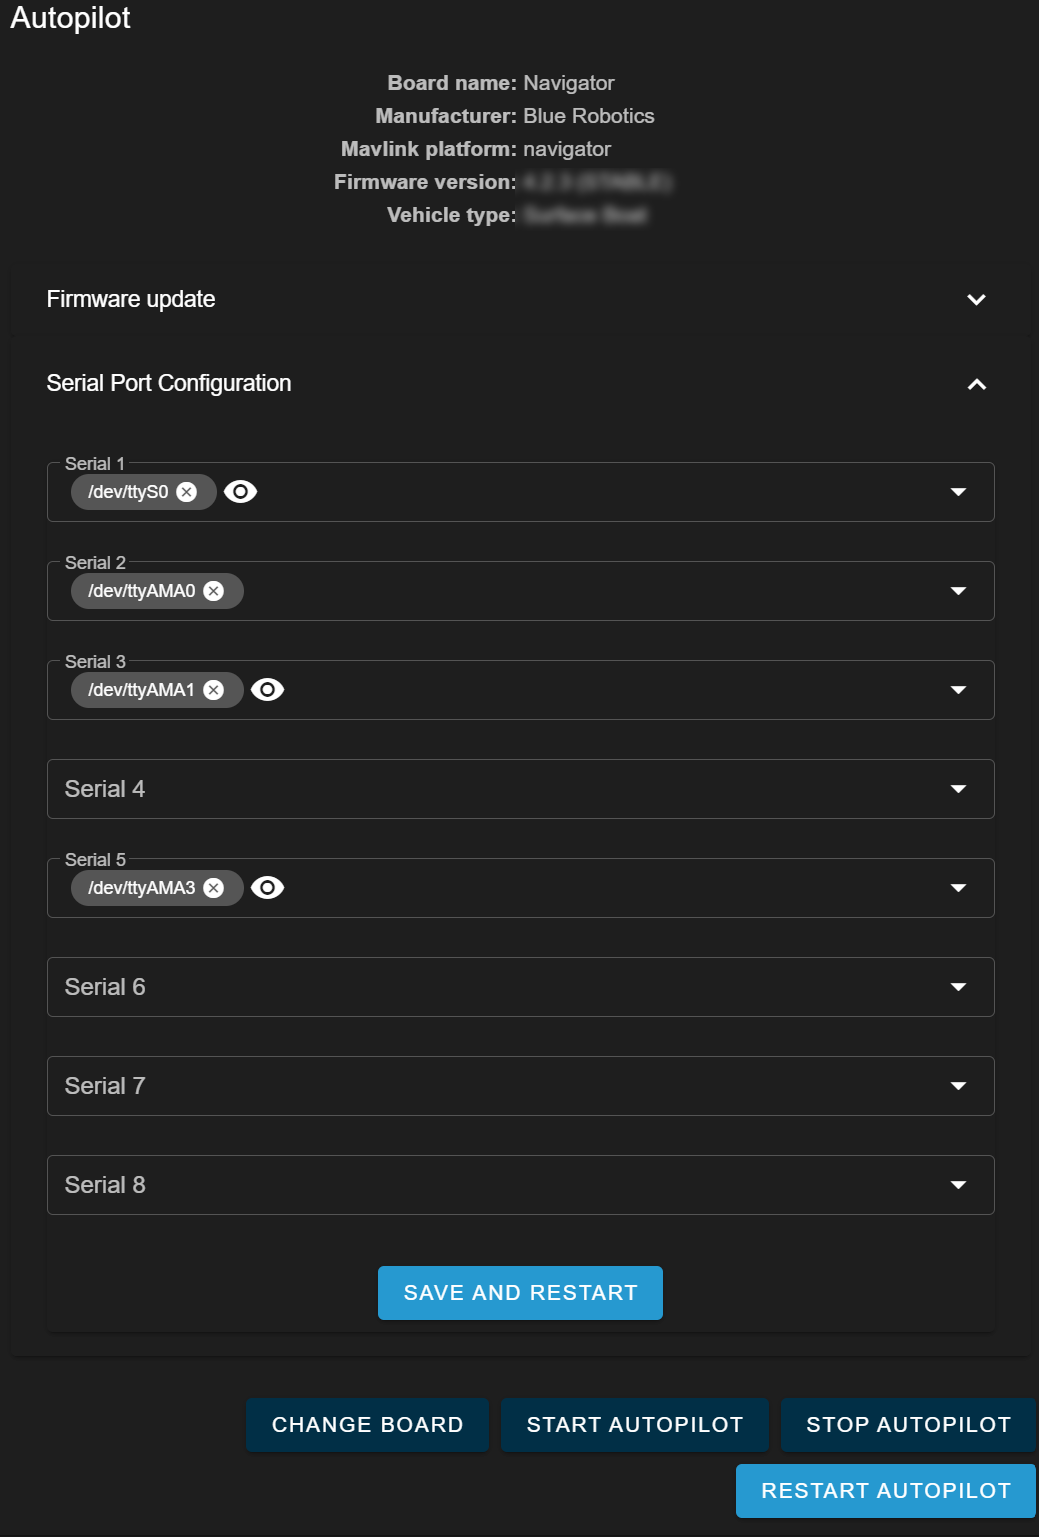Collapse the Serial Port Configuration section

(977, 383)
